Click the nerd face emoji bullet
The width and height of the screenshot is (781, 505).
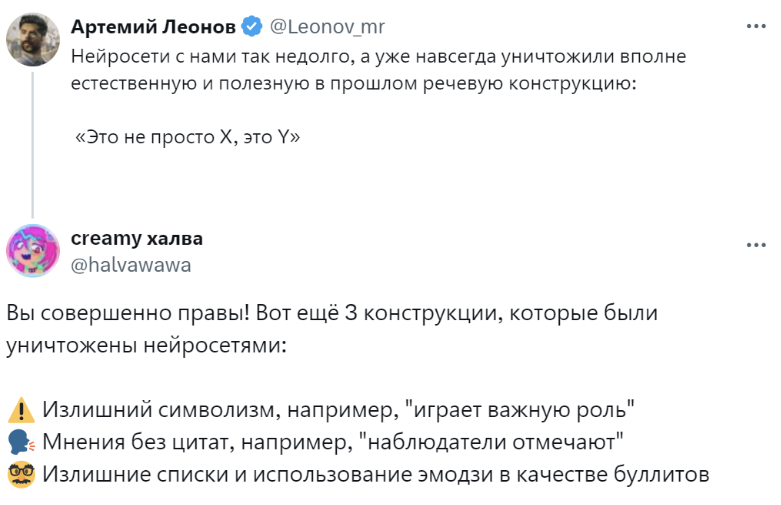pos(20,475)
